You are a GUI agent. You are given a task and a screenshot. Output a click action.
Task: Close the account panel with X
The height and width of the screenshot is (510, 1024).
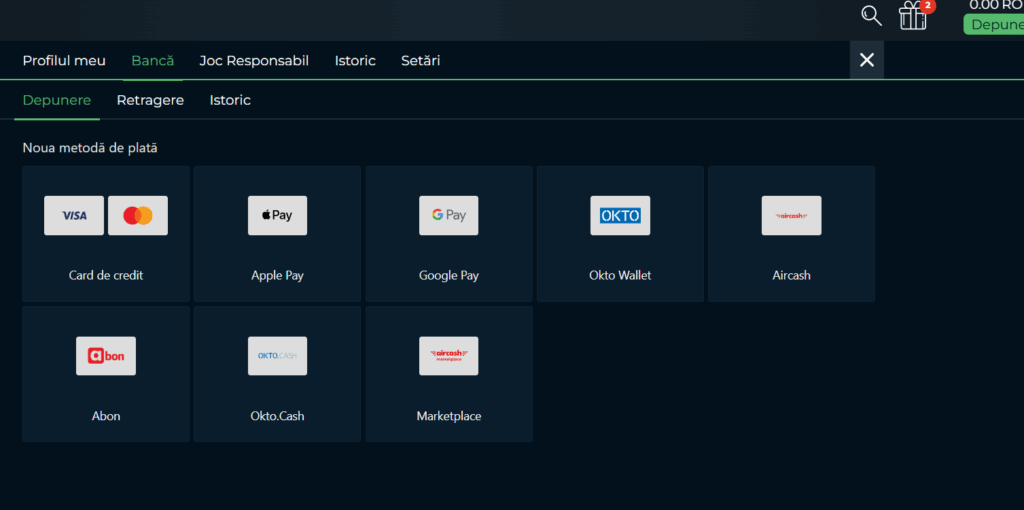[x=867, y=60]
